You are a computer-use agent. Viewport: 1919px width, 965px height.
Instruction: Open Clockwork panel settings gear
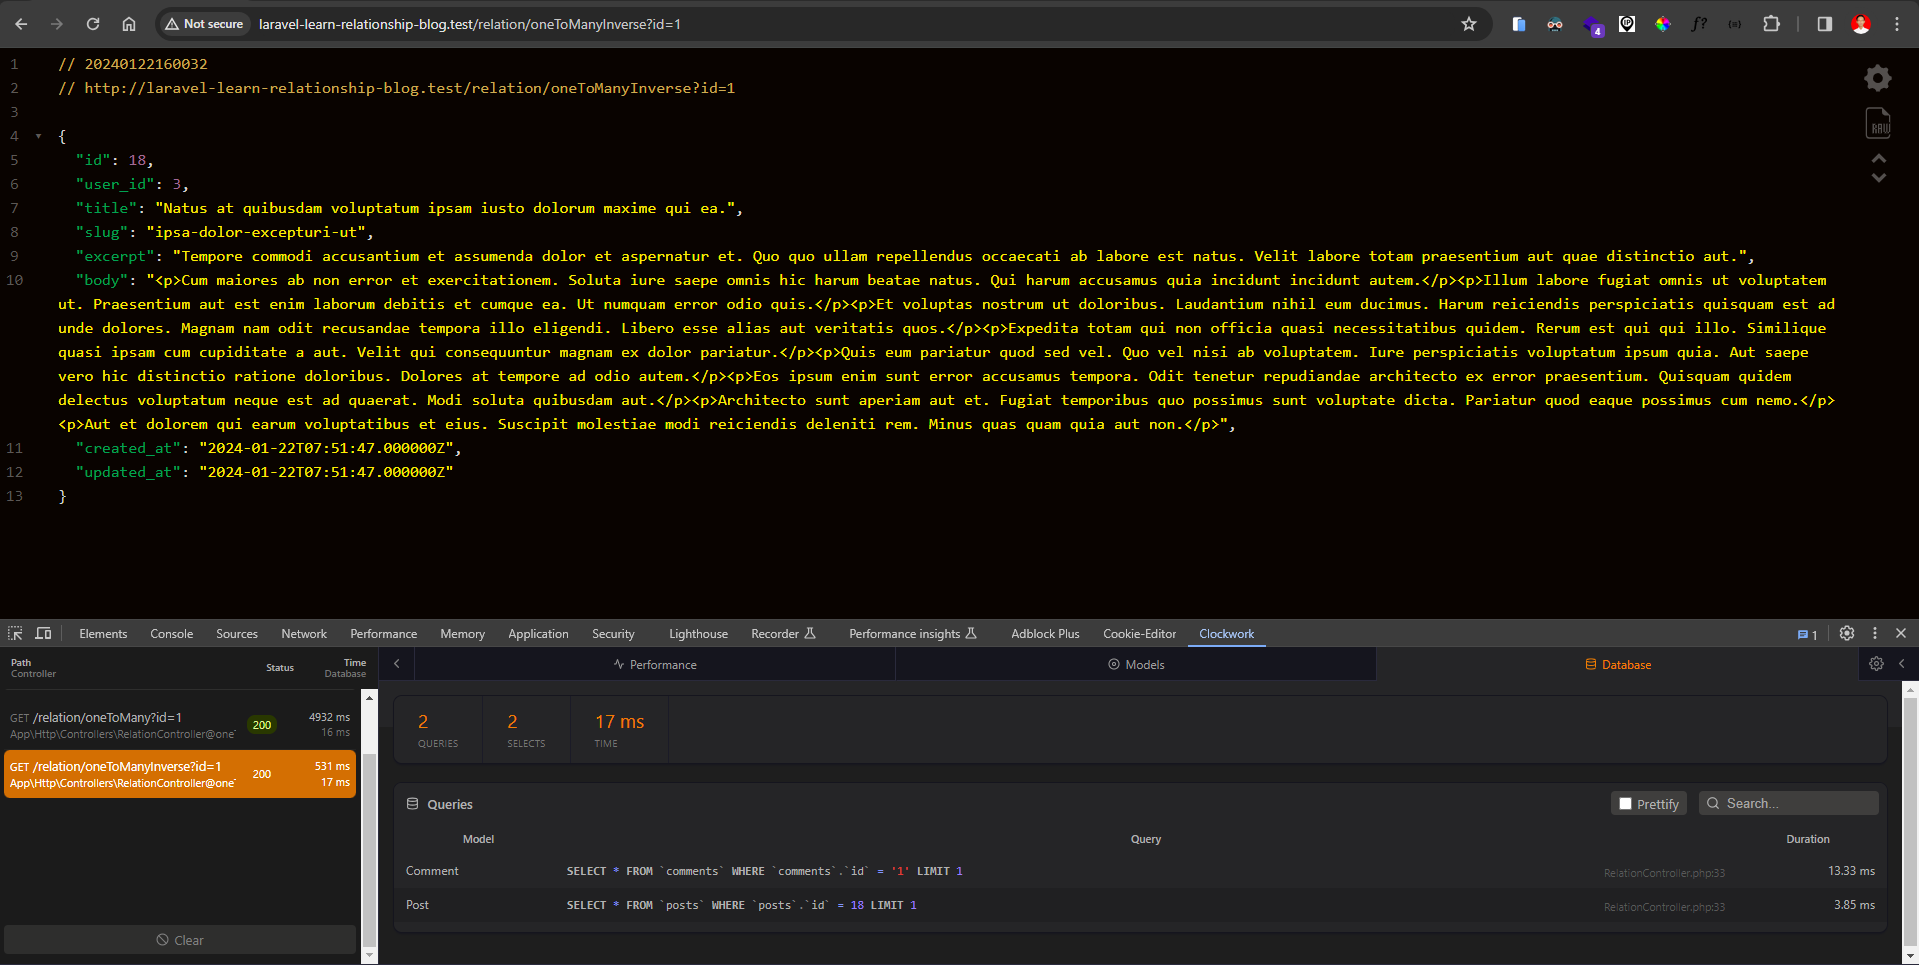[x=1876, y=664]
